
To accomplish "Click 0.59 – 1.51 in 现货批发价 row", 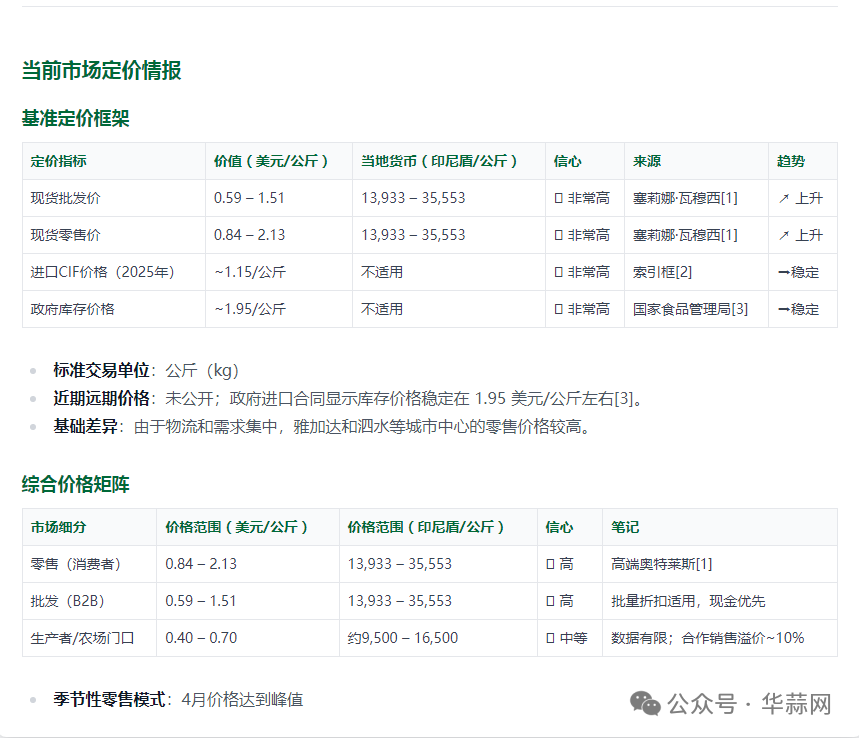I will click(x=249, y=198).
